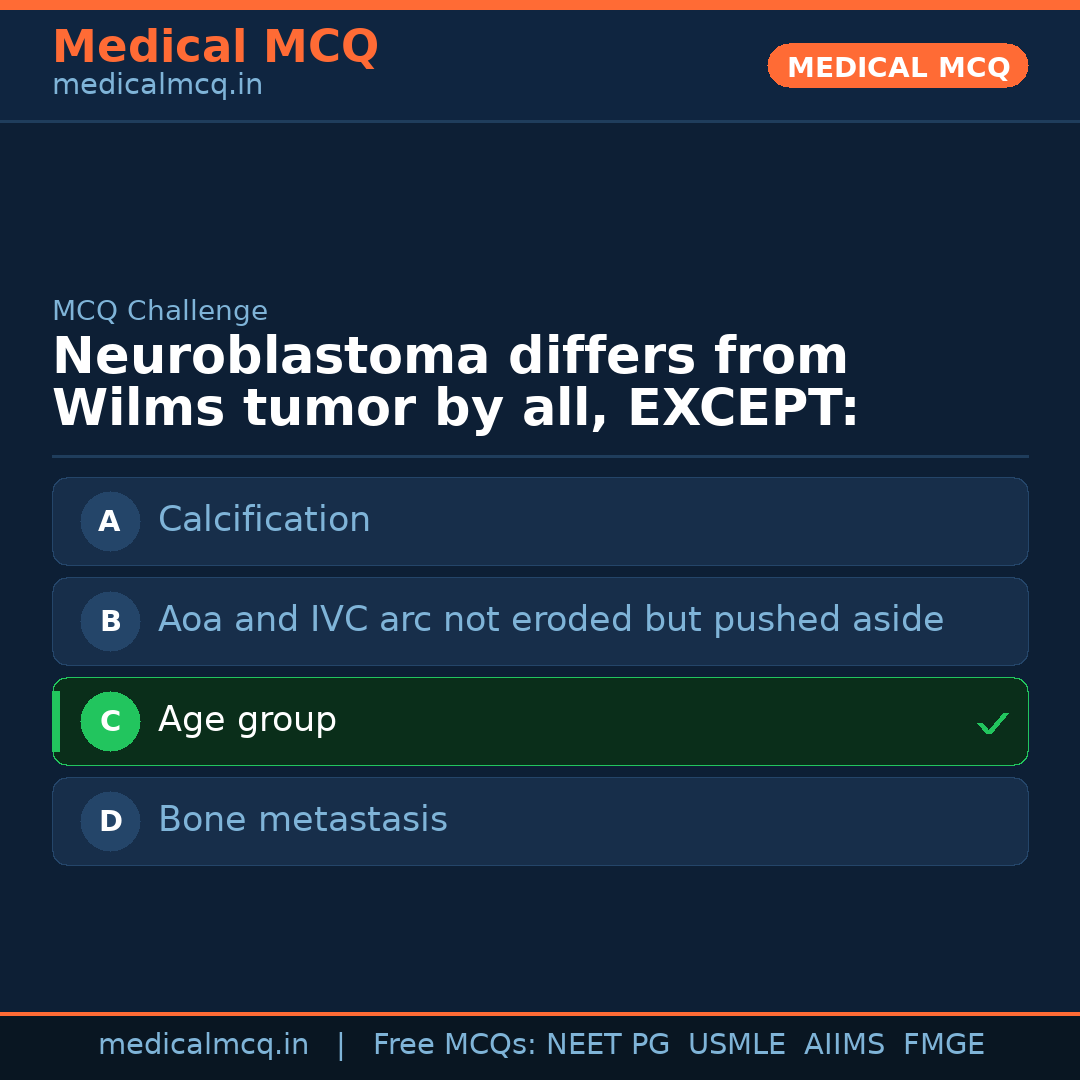
Task: Select the Calcification answer option
Action: (264, 520)
